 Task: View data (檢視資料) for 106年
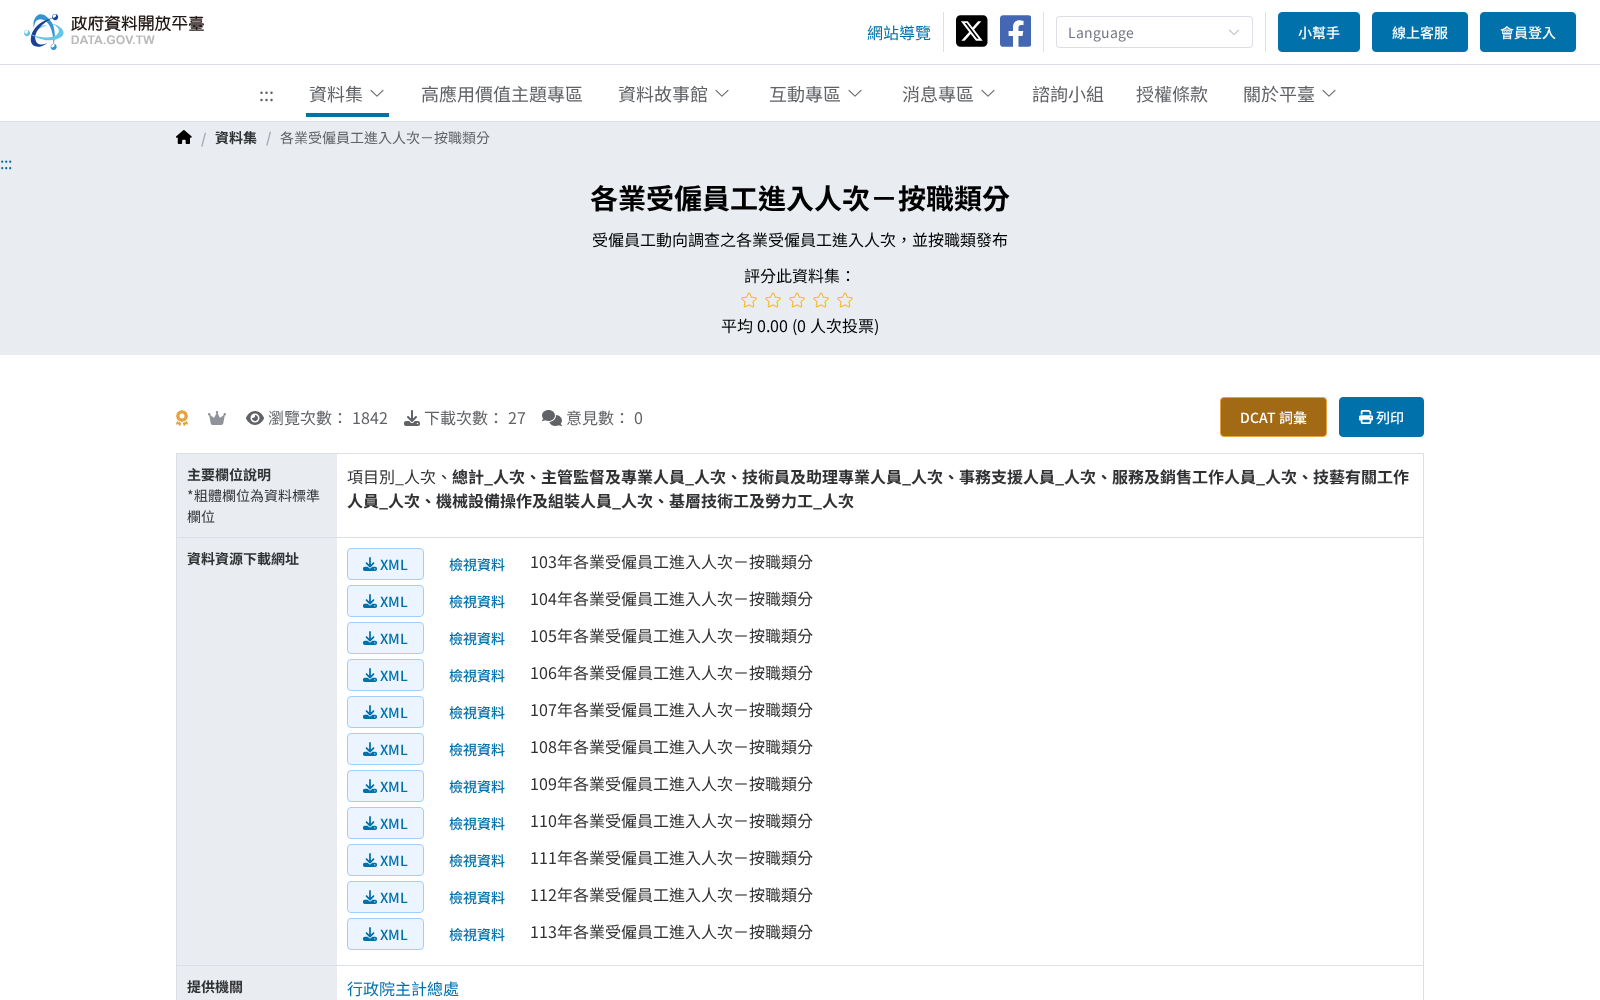477,676
